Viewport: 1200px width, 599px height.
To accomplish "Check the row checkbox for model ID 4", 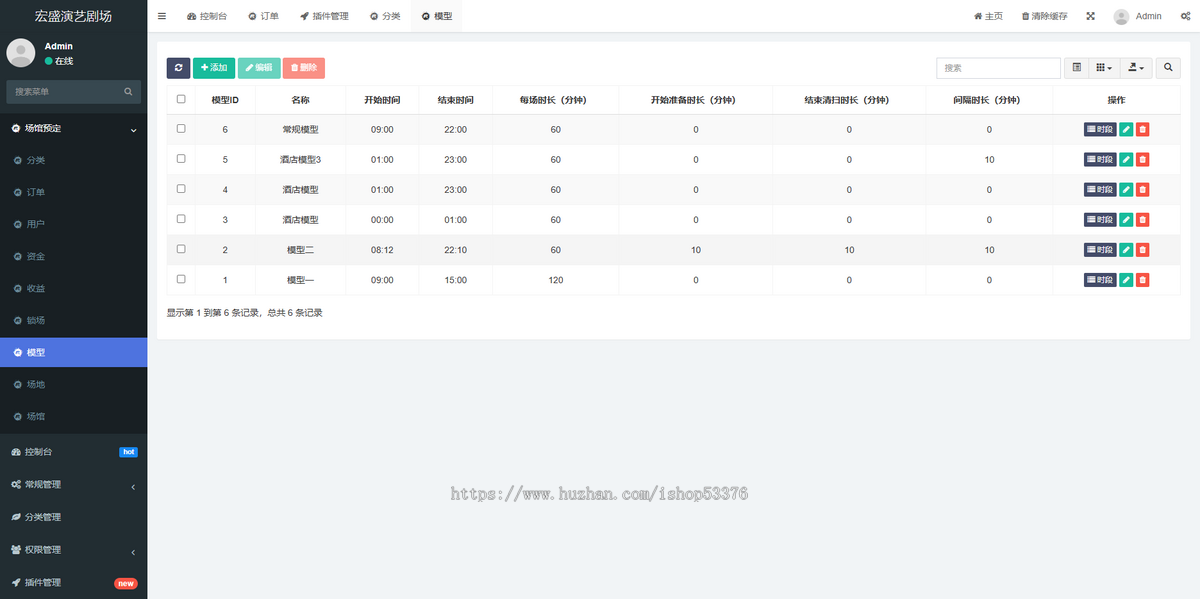I will click(x=181, y=189).
